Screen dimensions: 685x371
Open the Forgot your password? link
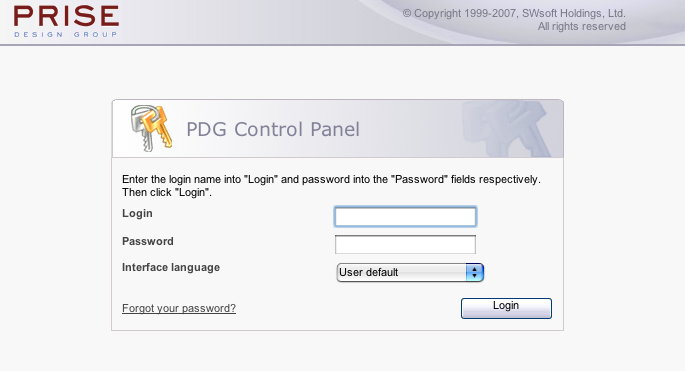(x=179, y=308)
